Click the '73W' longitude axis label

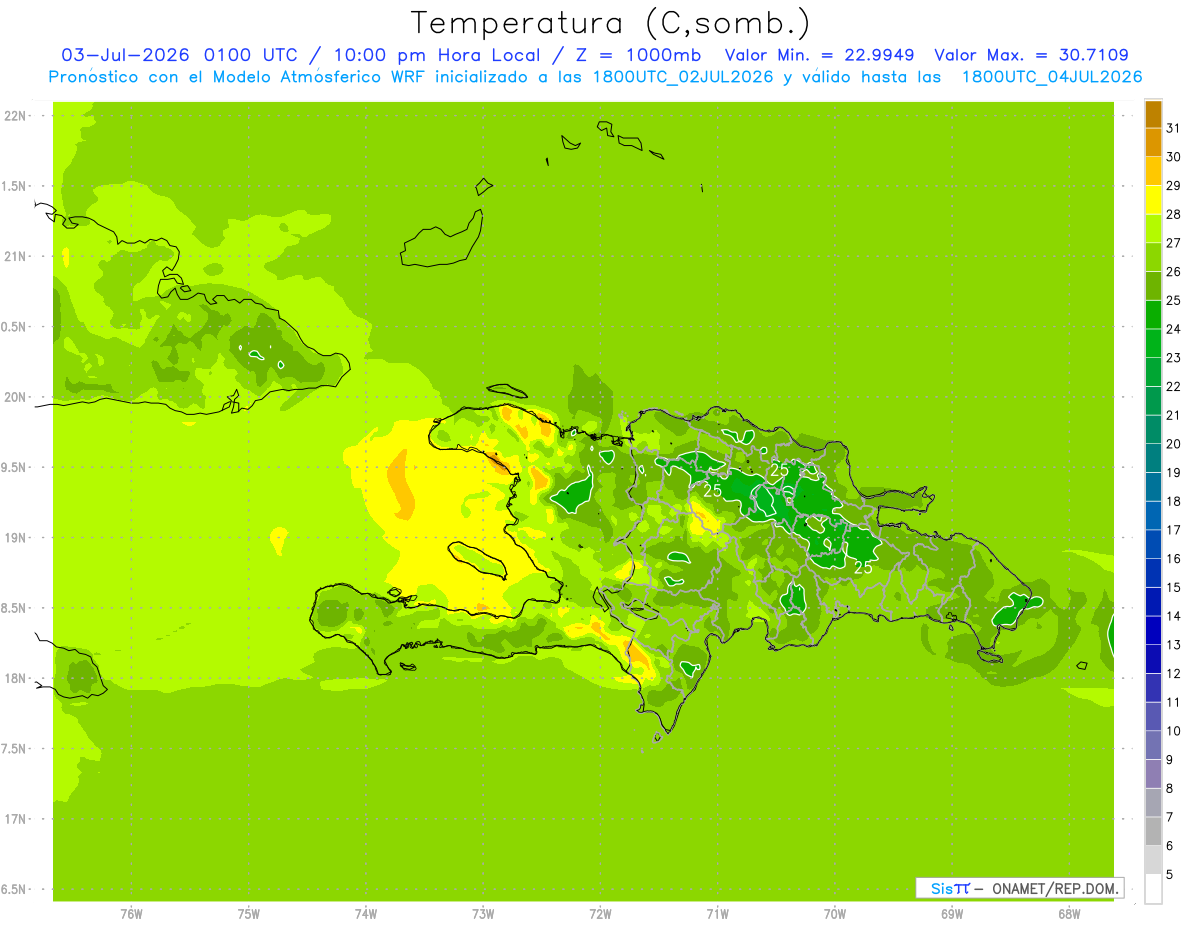[483, 914]
